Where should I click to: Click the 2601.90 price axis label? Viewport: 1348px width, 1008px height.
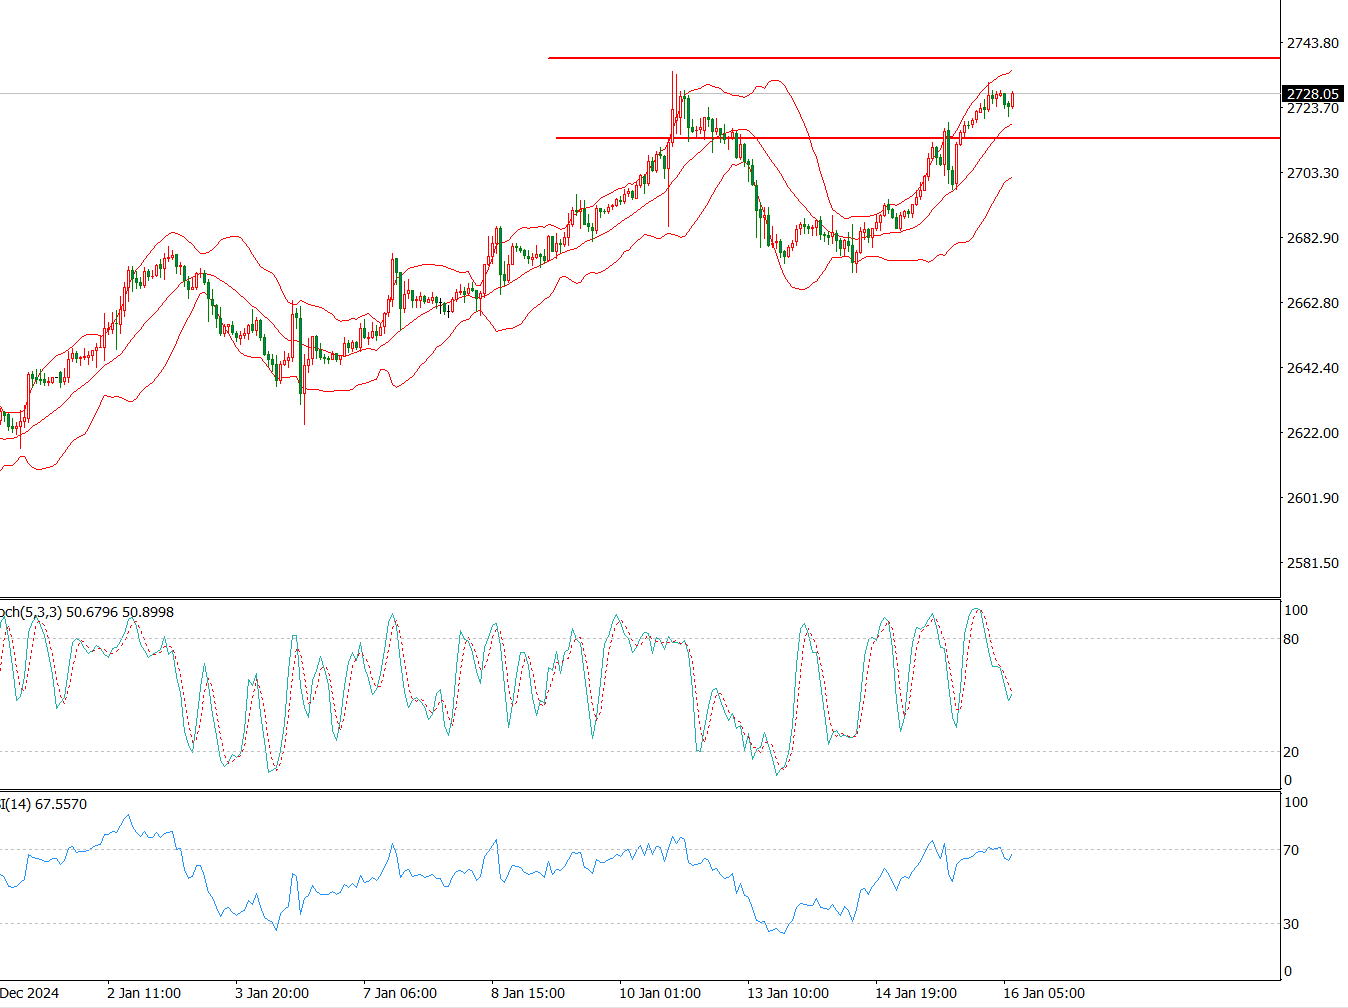pyautogui.click(x=1312, y=498)
